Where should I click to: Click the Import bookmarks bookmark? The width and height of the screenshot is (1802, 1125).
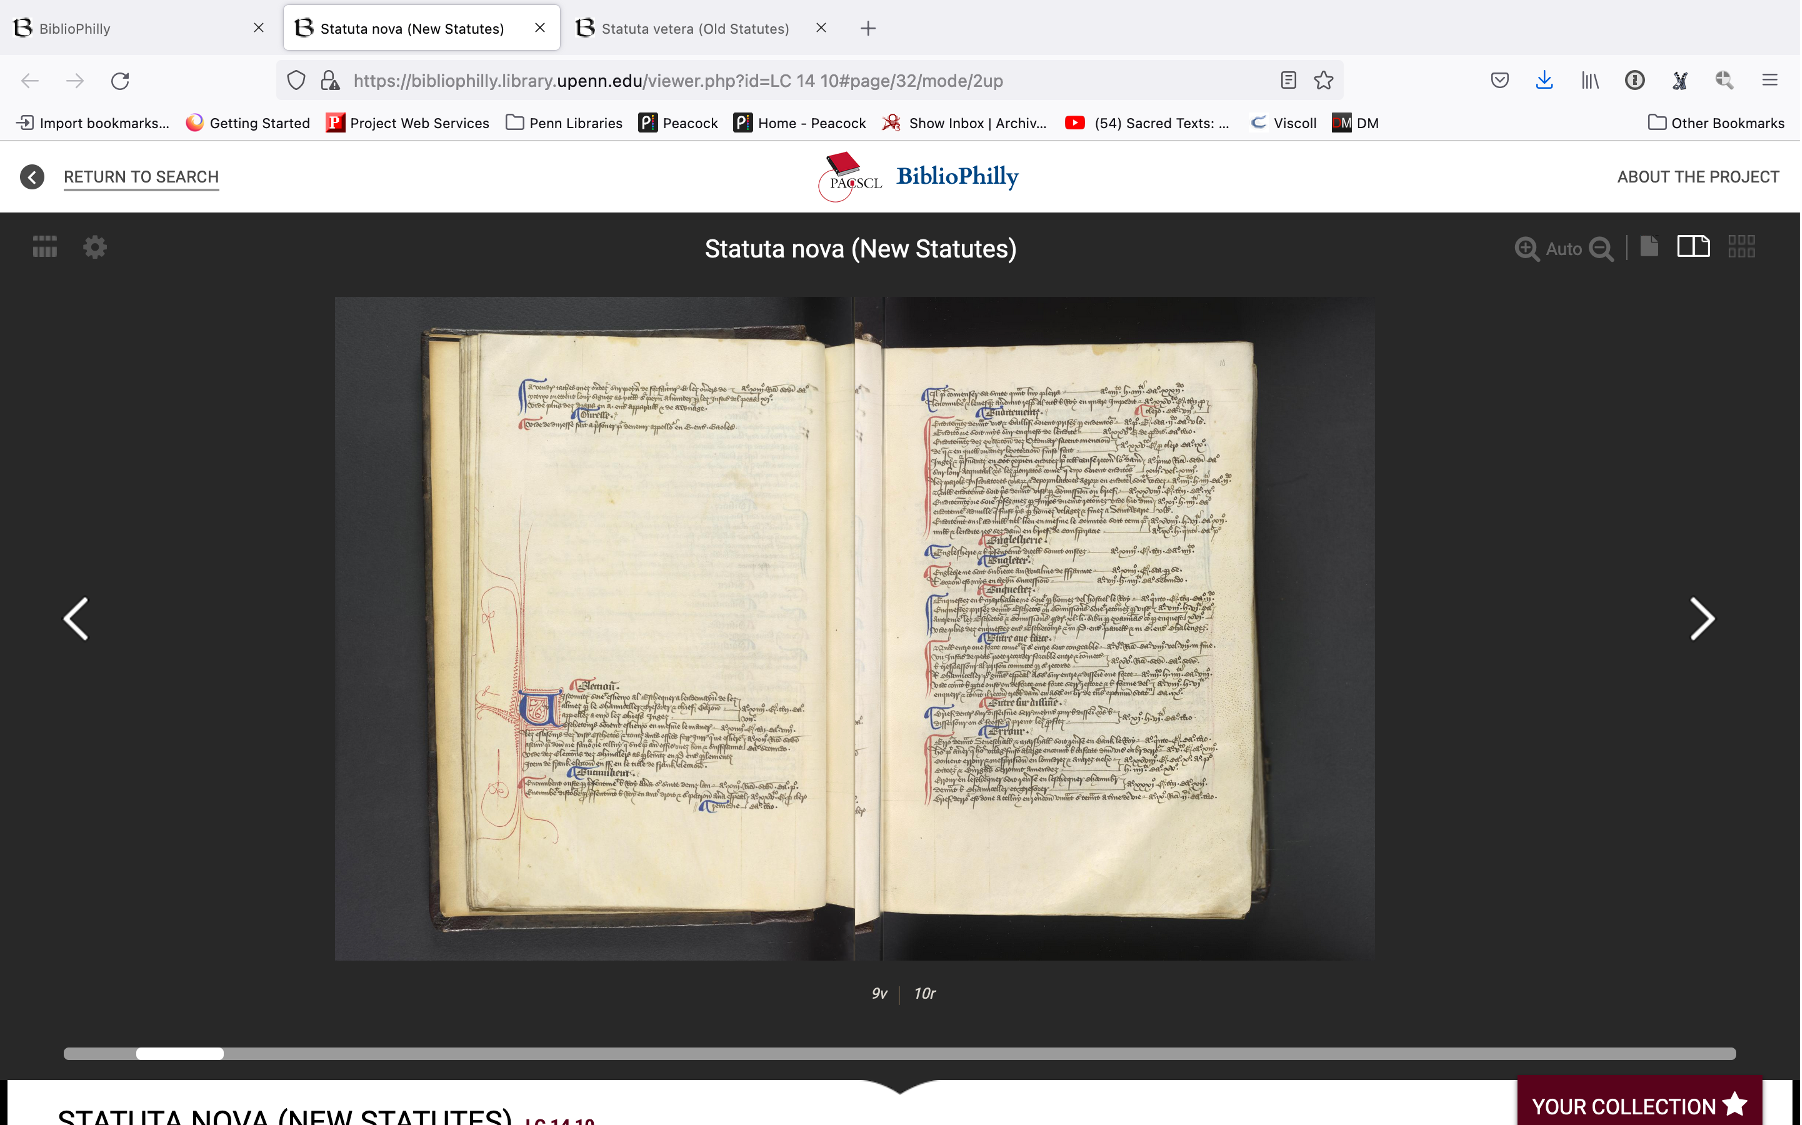(93, 123)
